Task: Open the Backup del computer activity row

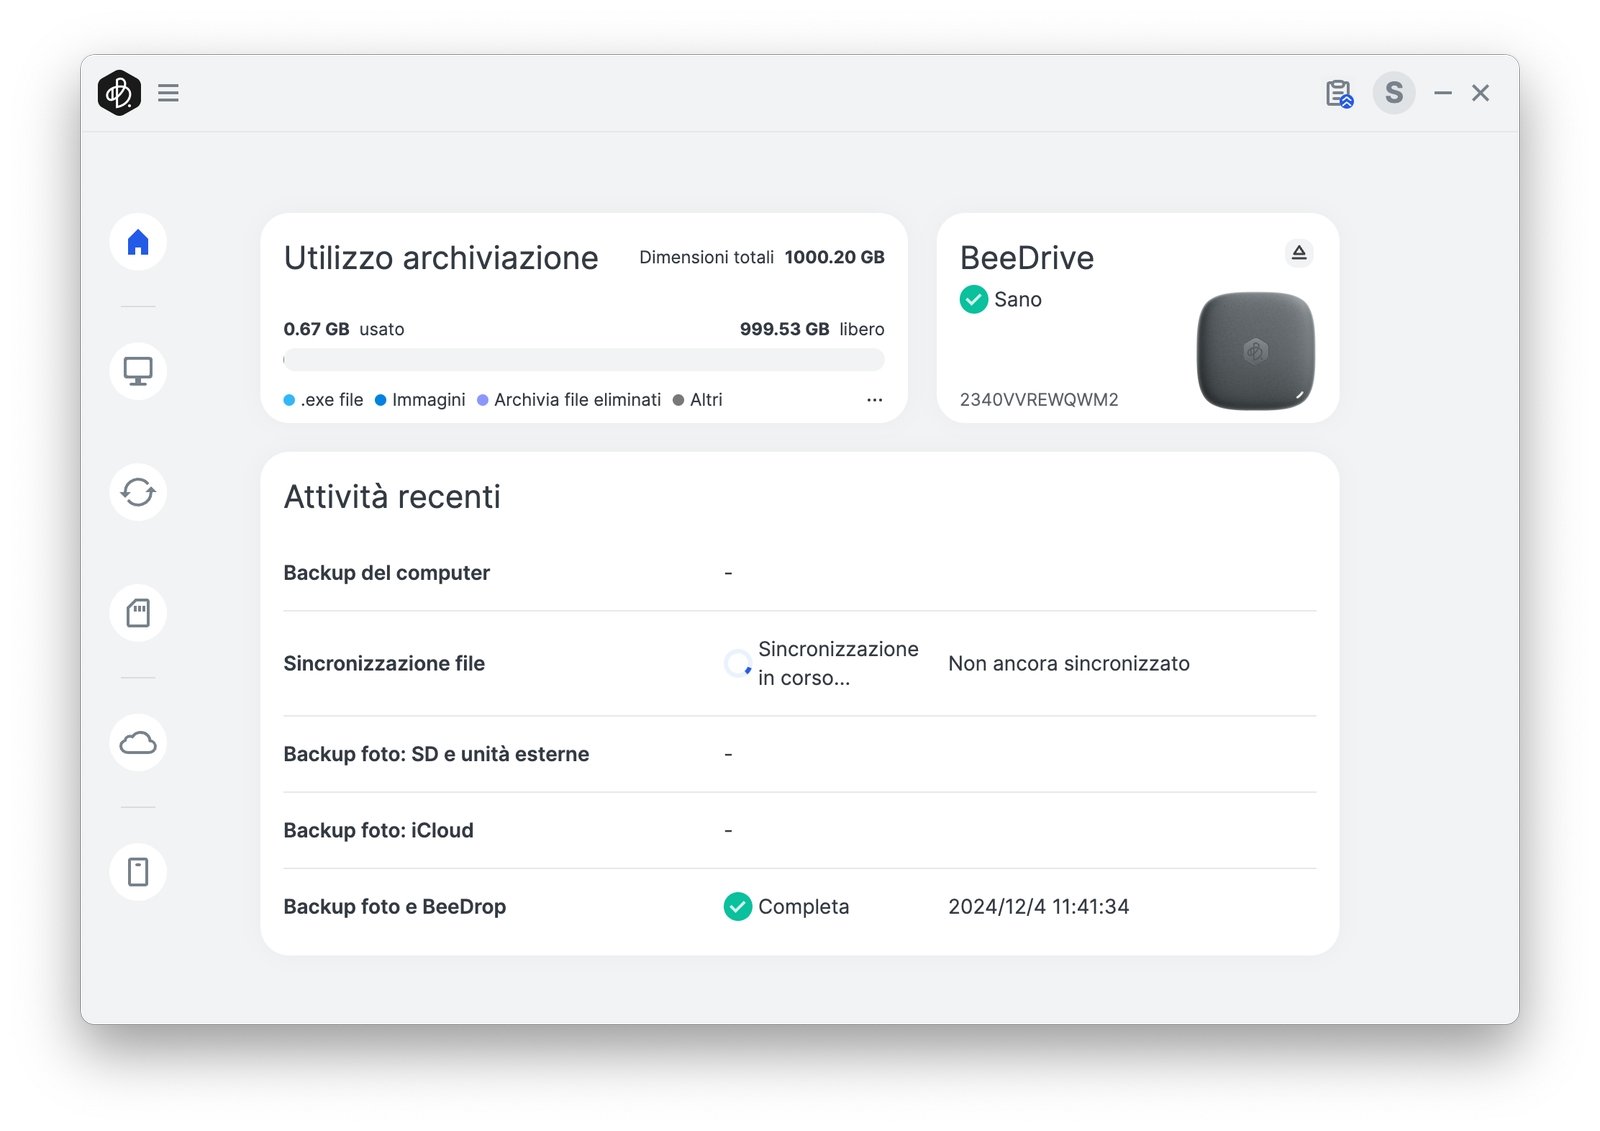Action: 800,573
